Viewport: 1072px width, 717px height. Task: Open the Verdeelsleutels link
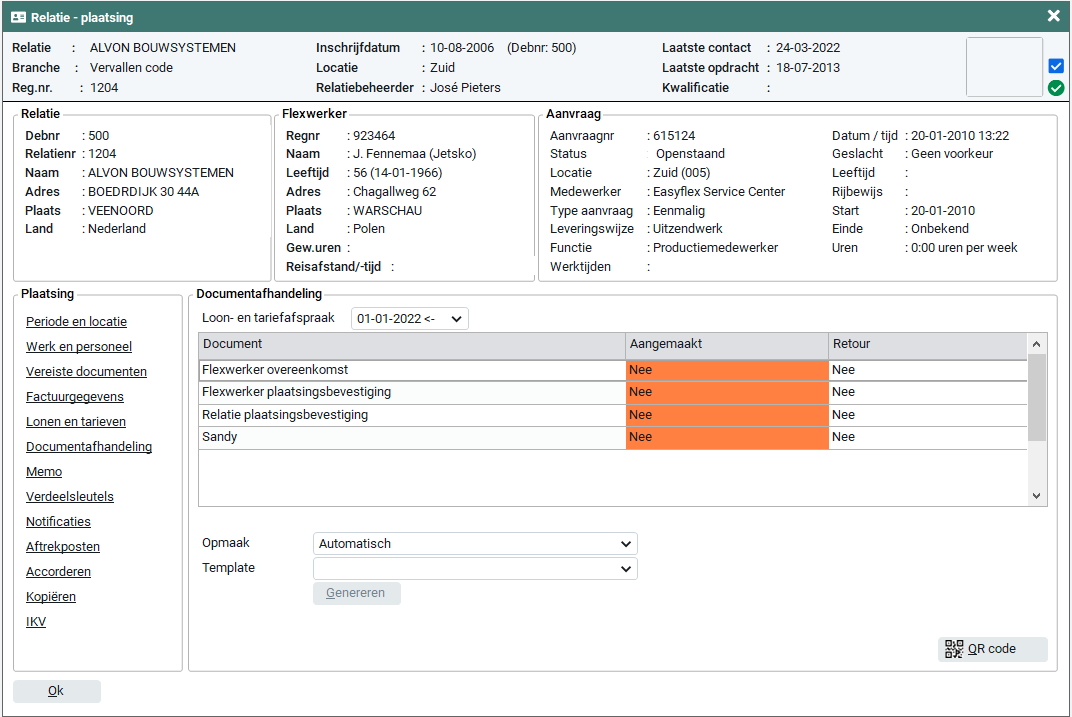pos(70,497)
